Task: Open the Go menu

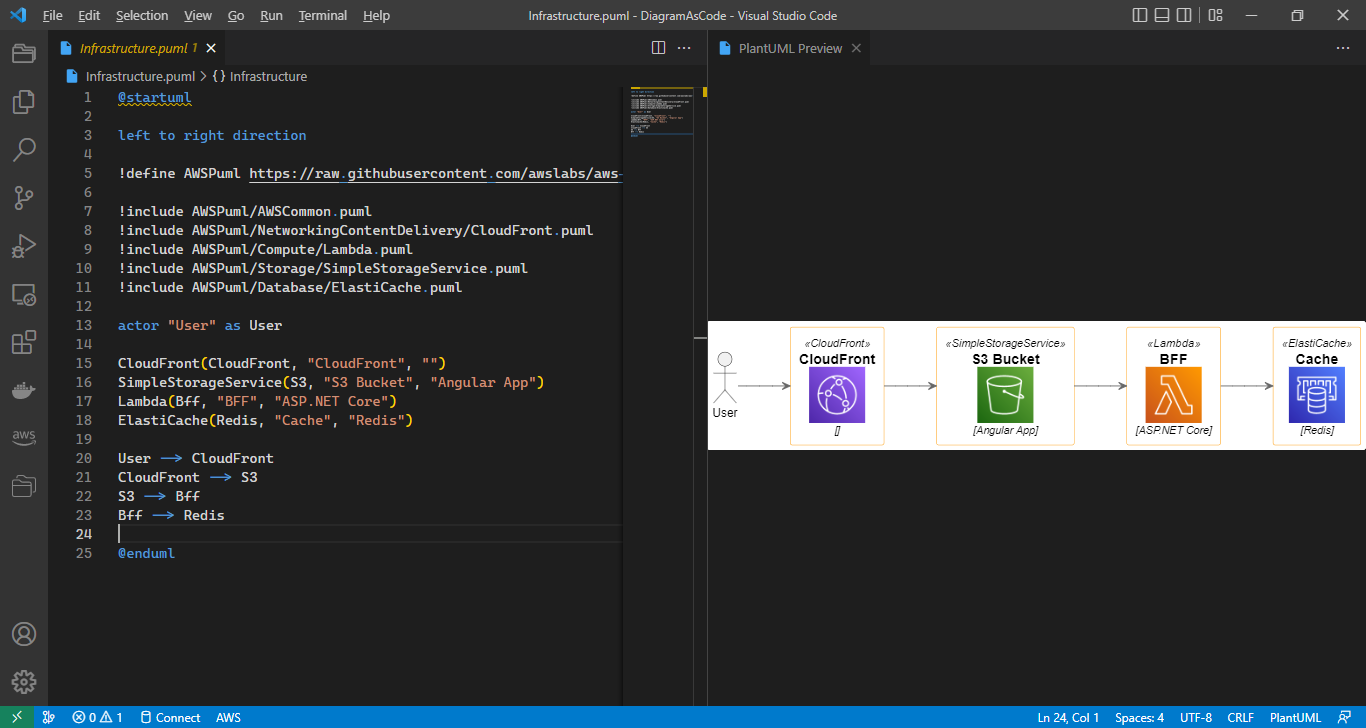Action: 236,16
